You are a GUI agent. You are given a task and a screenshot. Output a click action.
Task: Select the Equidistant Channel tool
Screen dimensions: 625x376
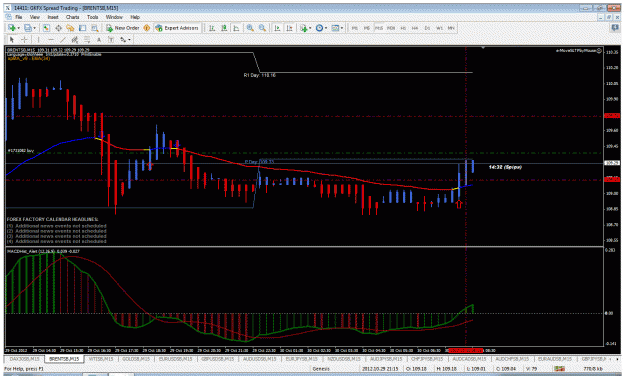75,39
